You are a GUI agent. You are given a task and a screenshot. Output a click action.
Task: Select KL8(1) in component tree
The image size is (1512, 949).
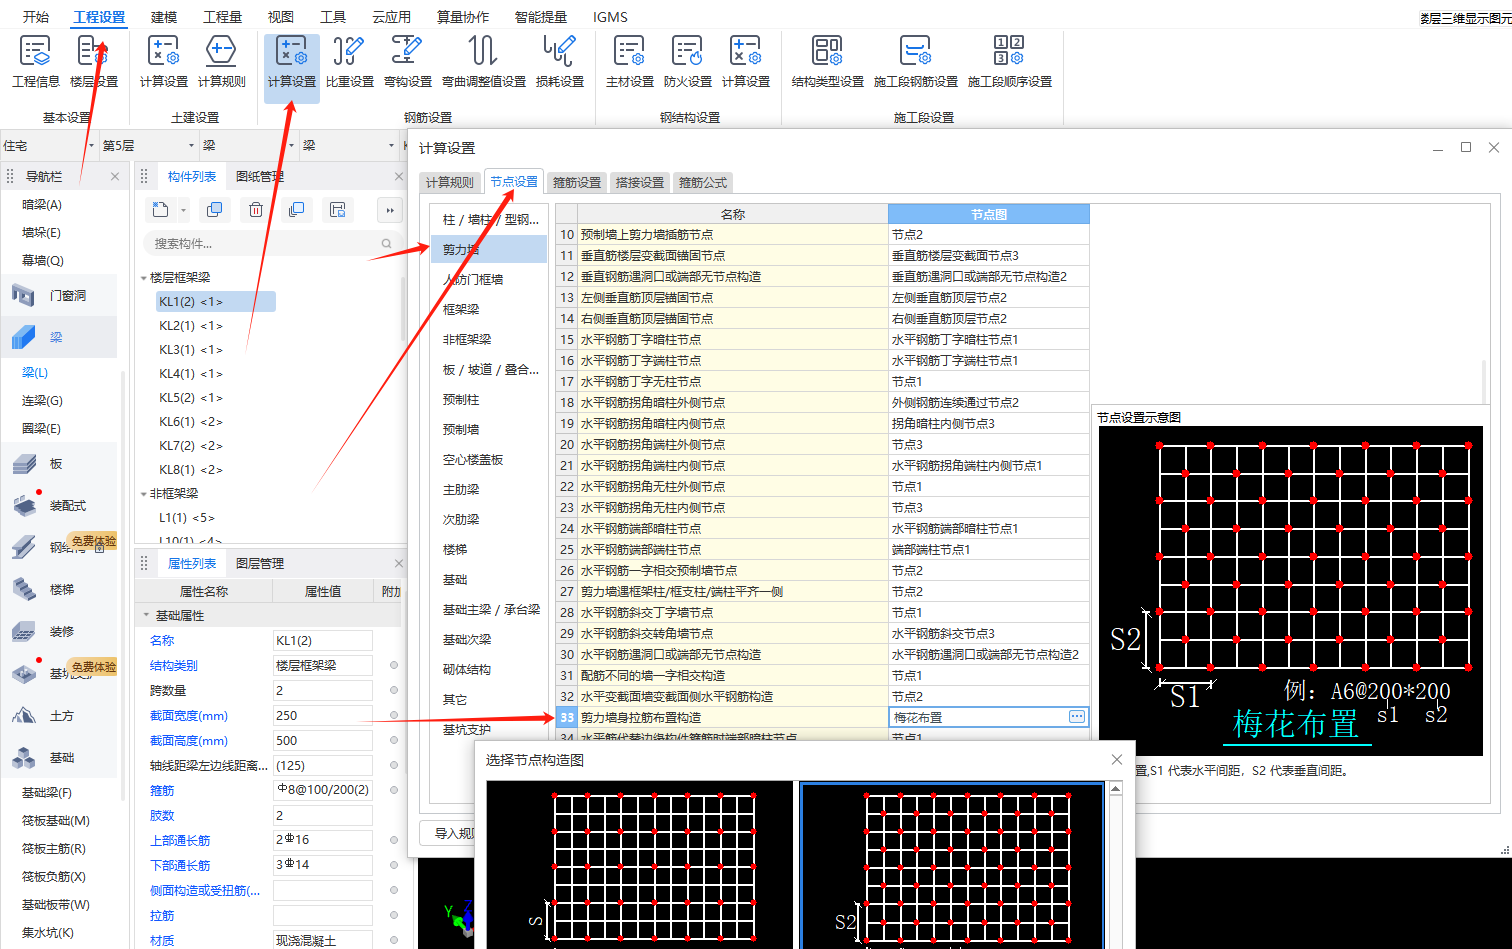(191, 469)
